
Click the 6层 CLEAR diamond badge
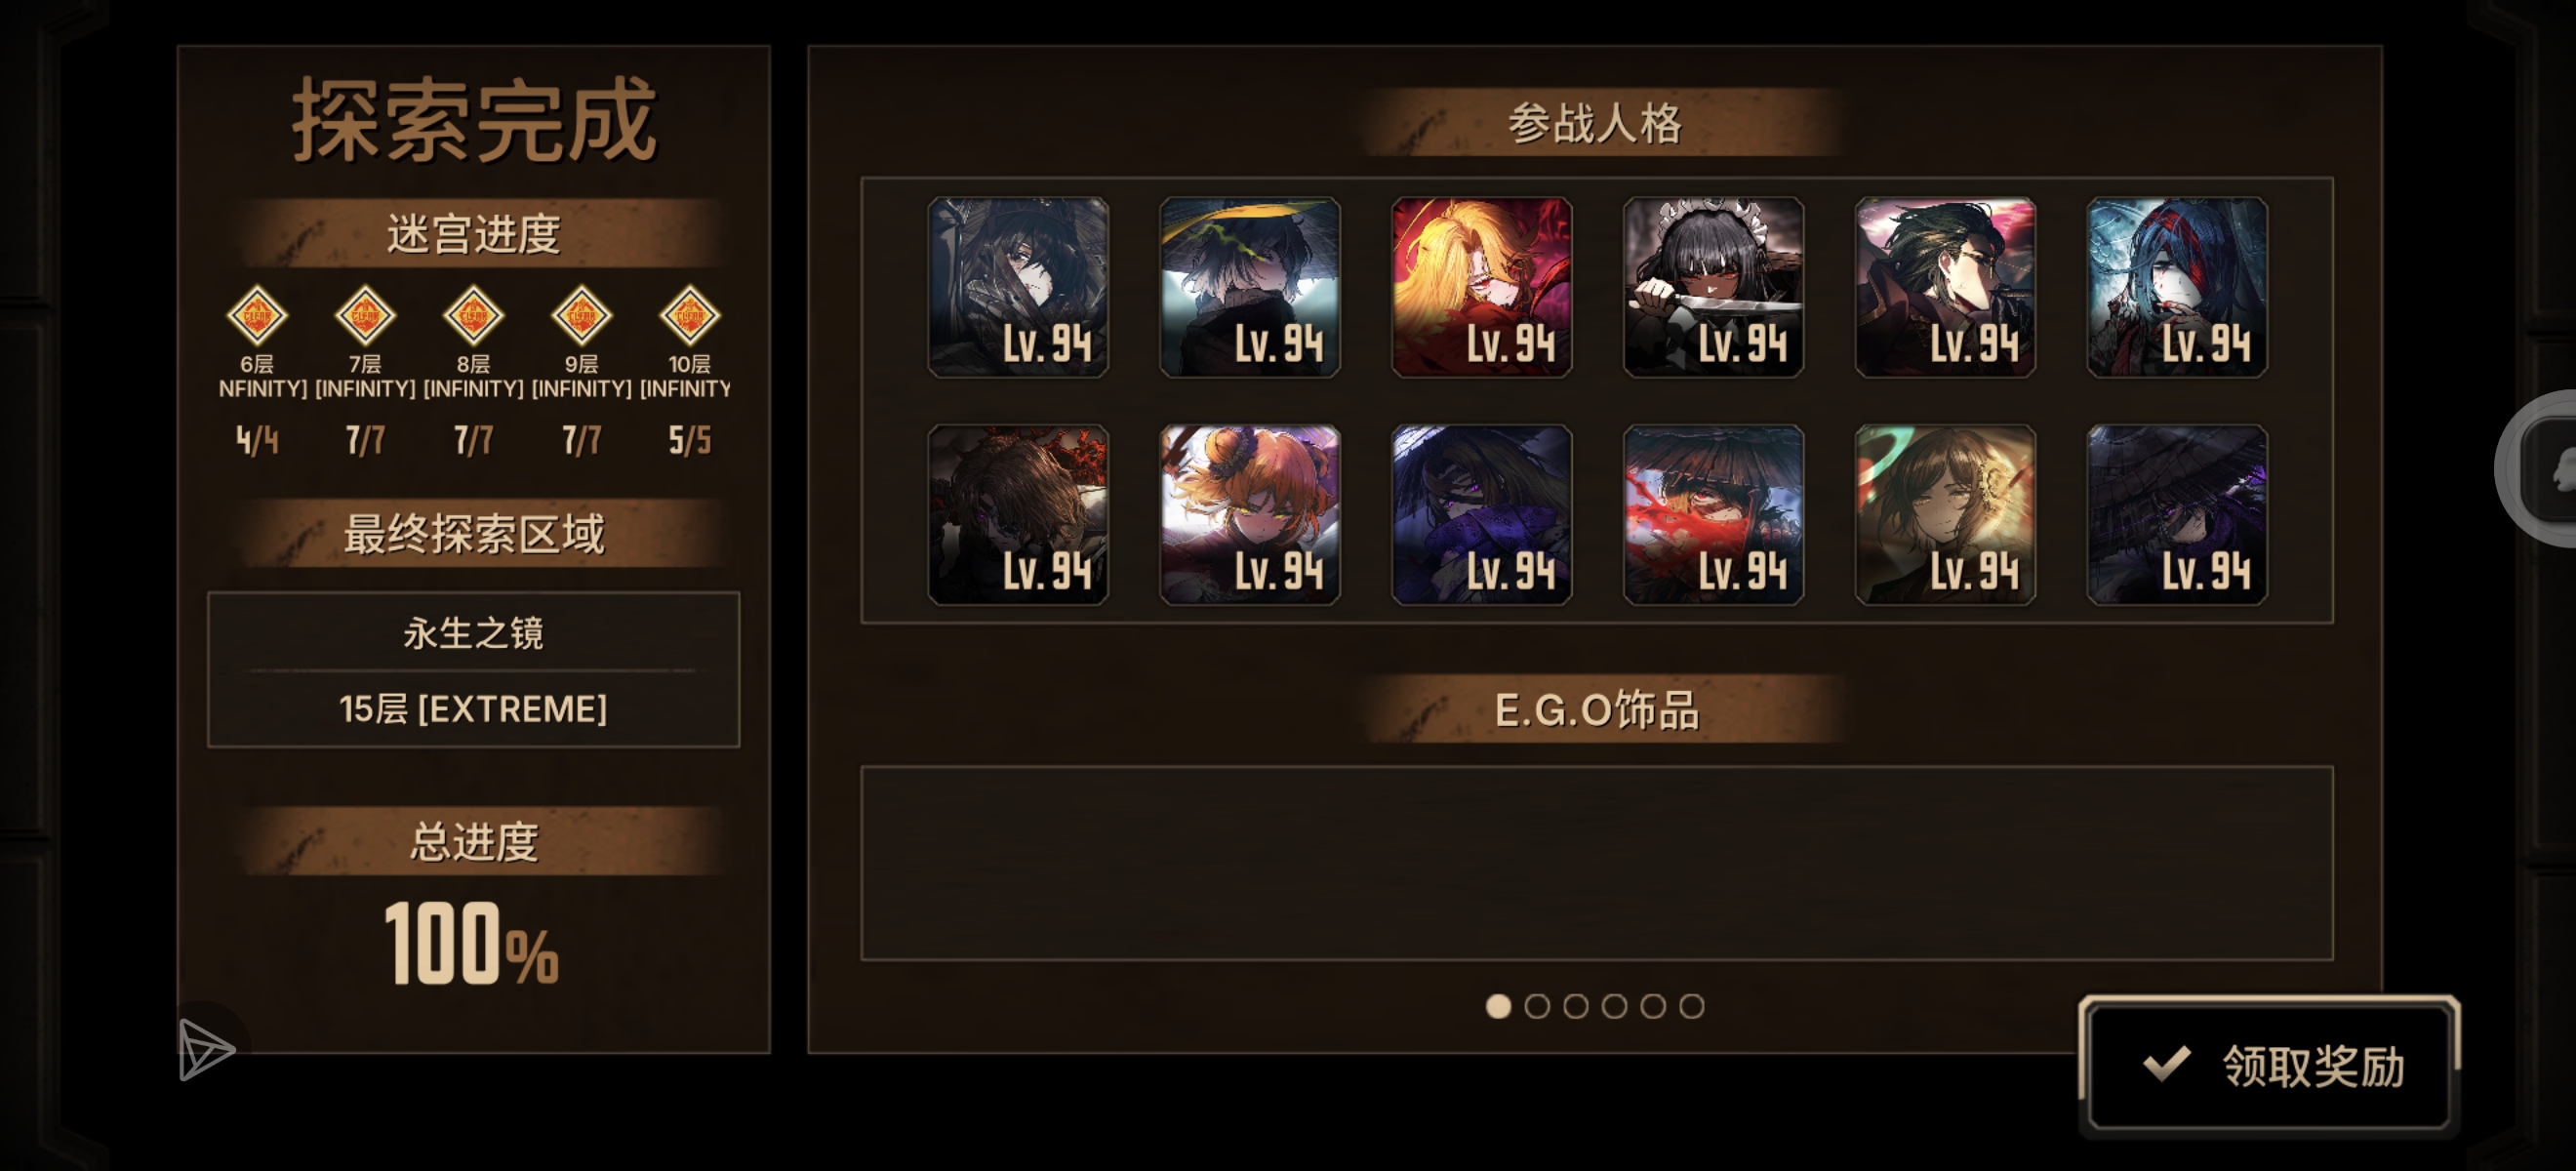pos(257,316)
